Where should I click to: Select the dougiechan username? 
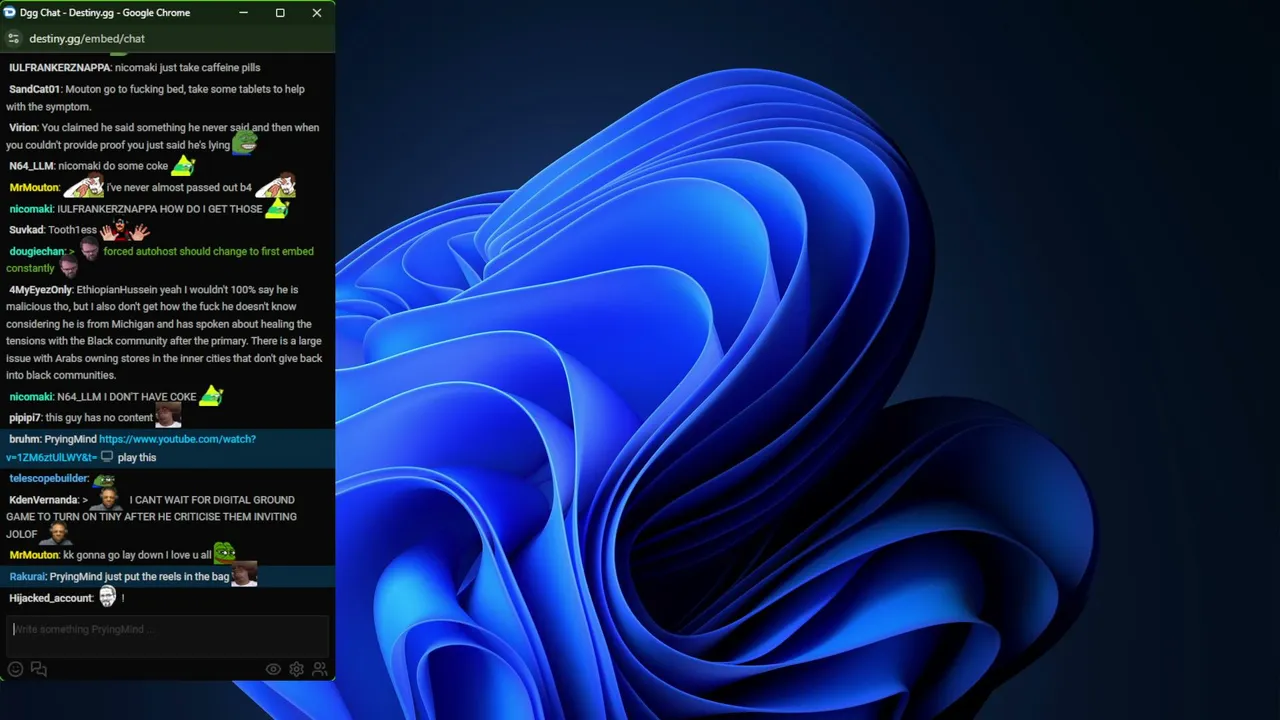point(37,251)
